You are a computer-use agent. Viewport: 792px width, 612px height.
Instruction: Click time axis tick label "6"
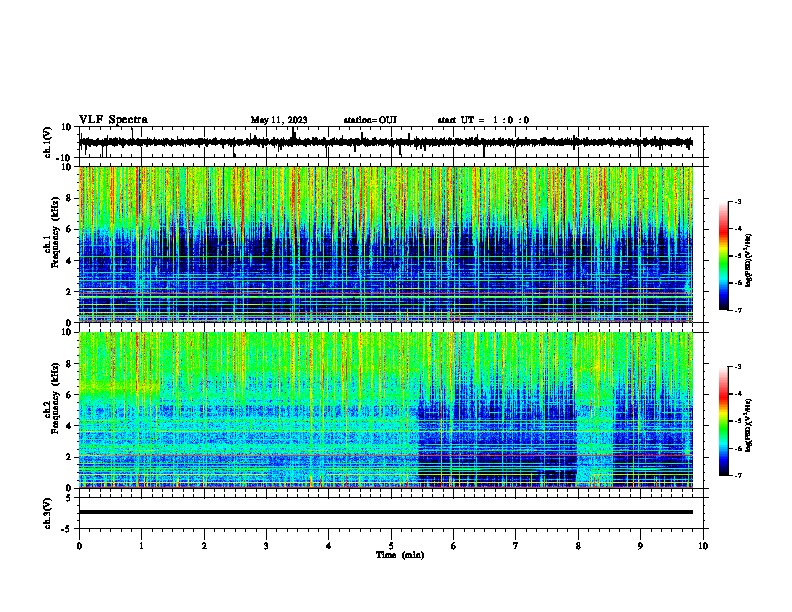(x=453, y=546)
